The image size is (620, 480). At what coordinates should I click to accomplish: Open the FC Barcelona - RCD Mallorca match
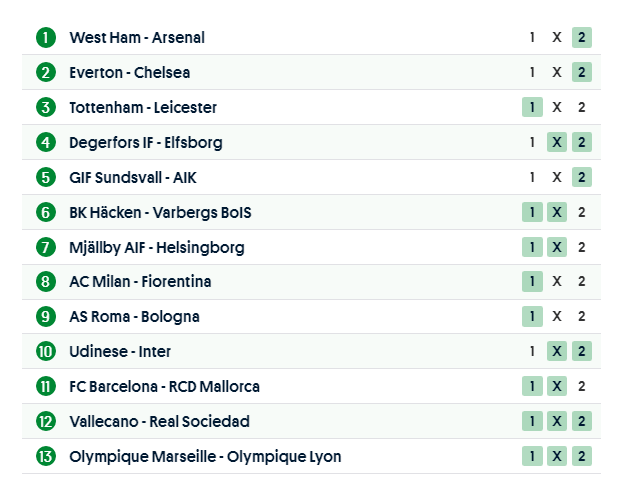[164, 387]
